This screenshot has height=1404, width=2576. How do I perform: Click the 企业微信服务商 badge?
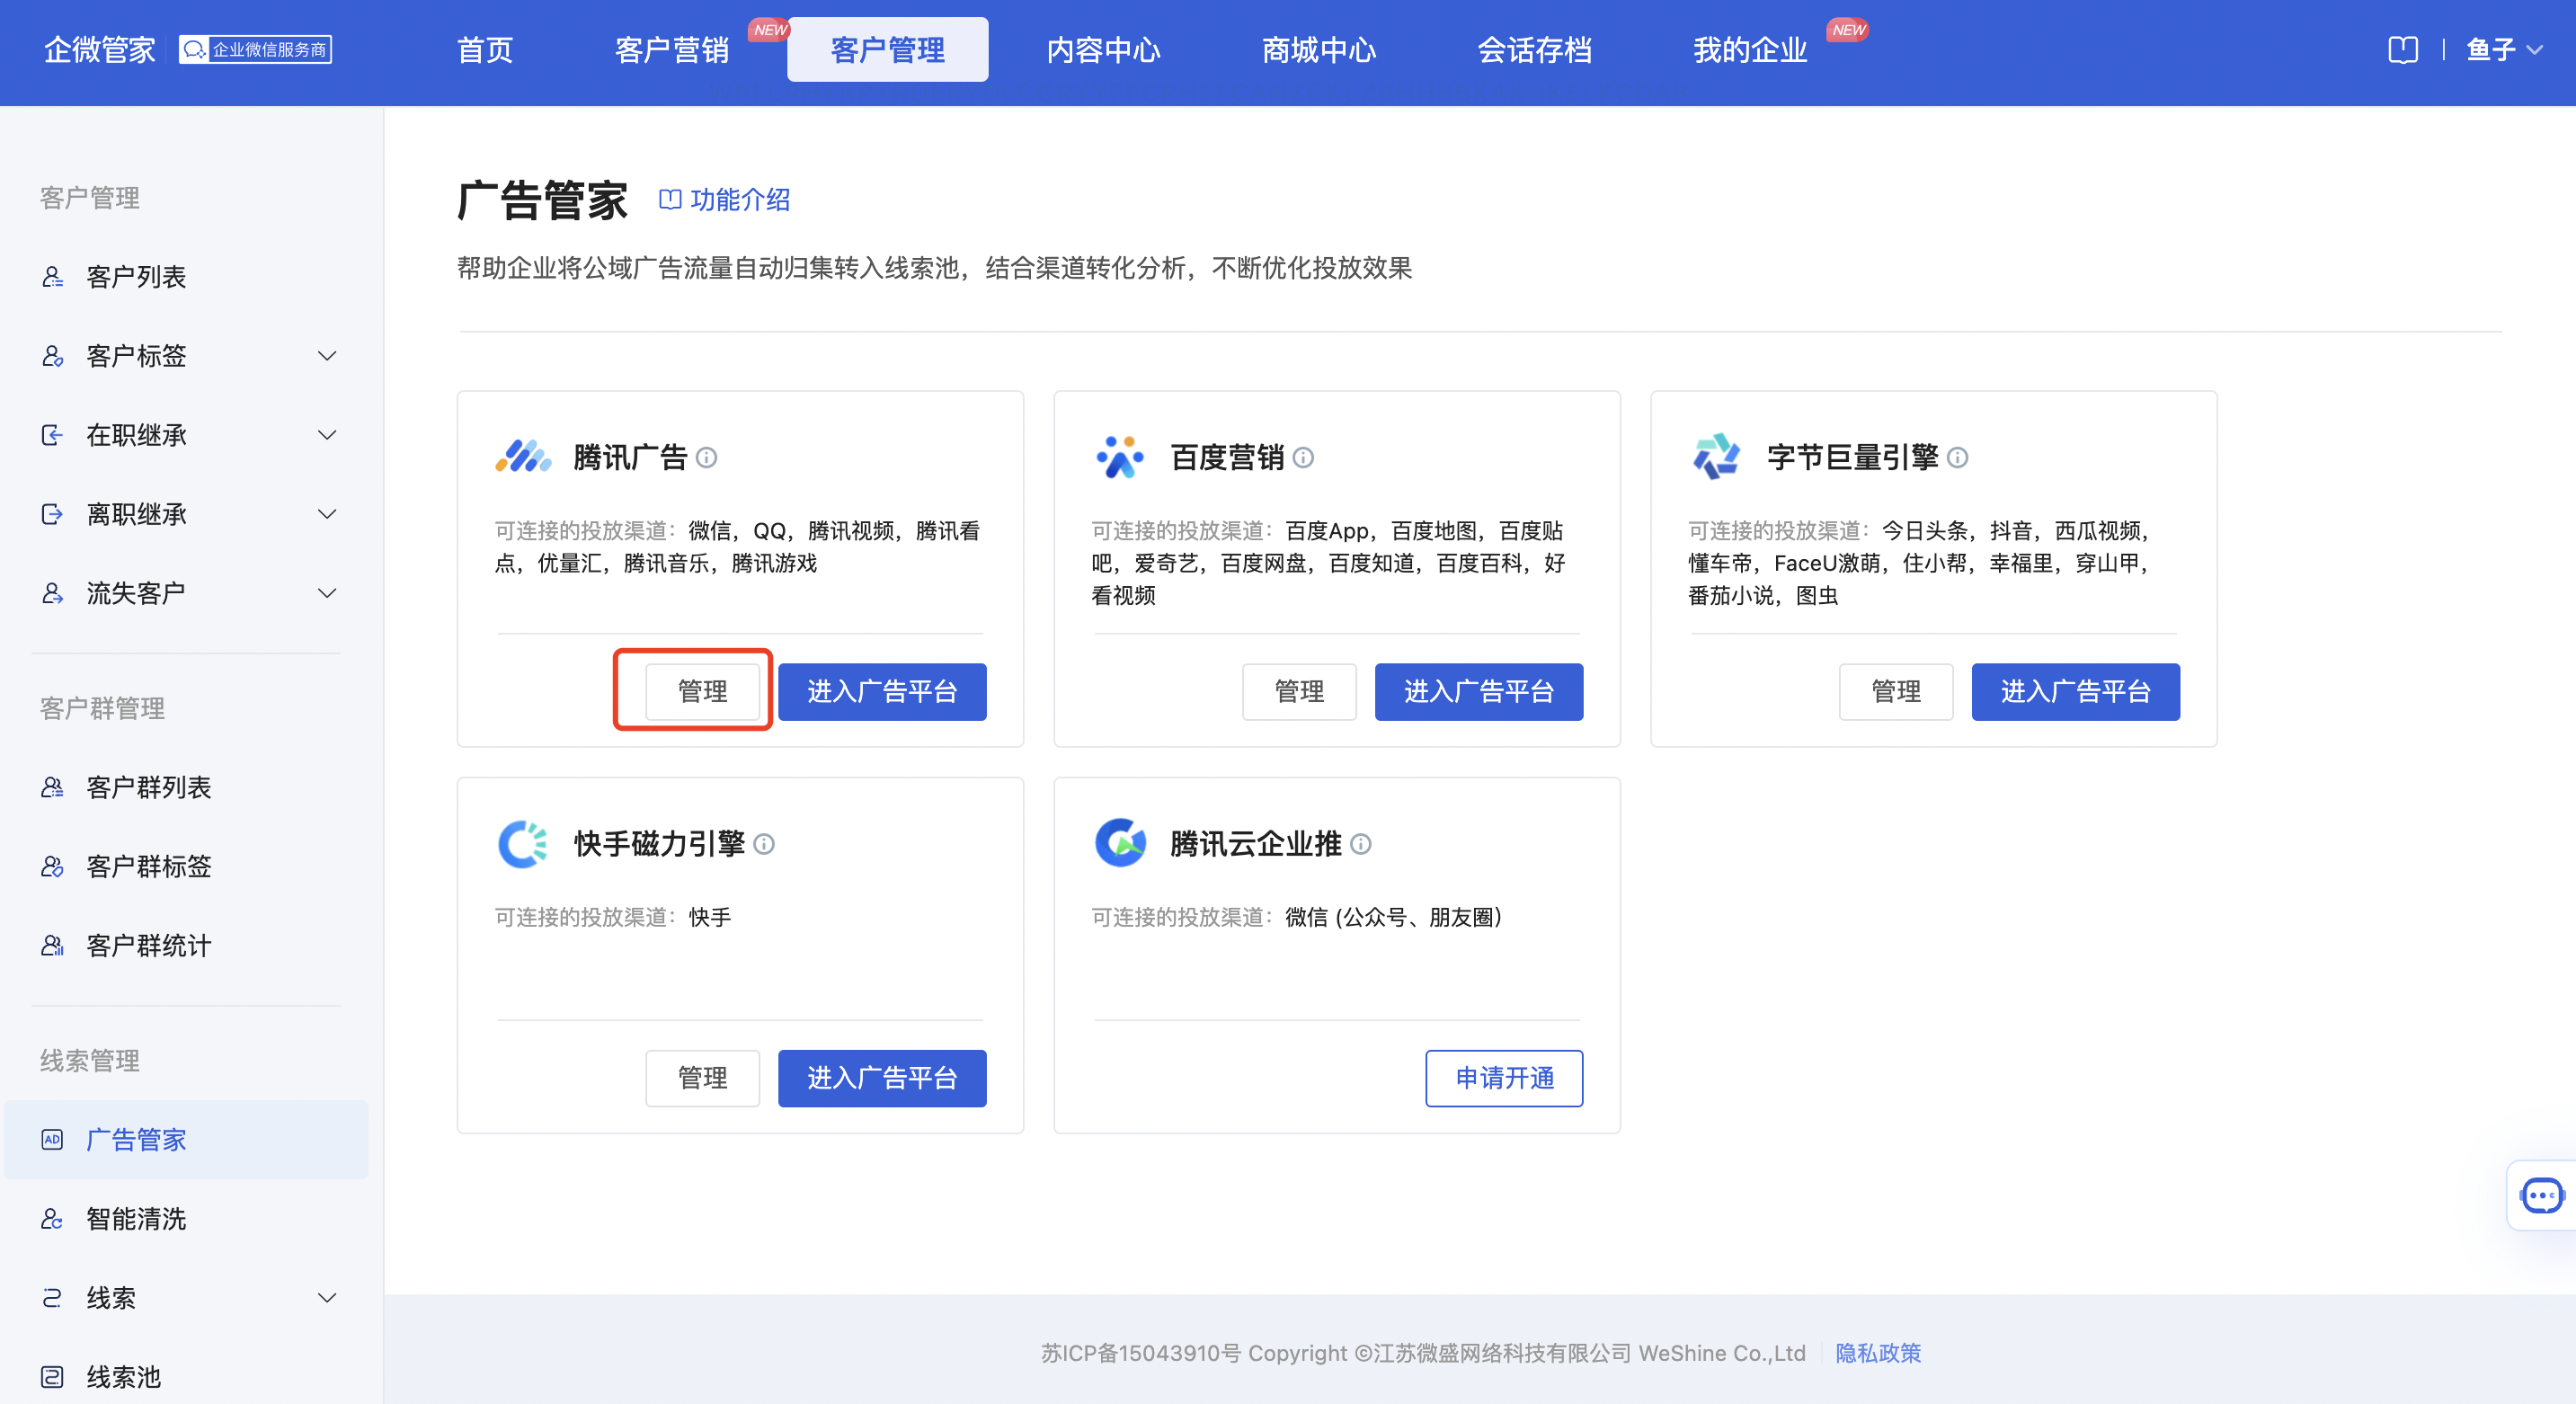(255, 50)
